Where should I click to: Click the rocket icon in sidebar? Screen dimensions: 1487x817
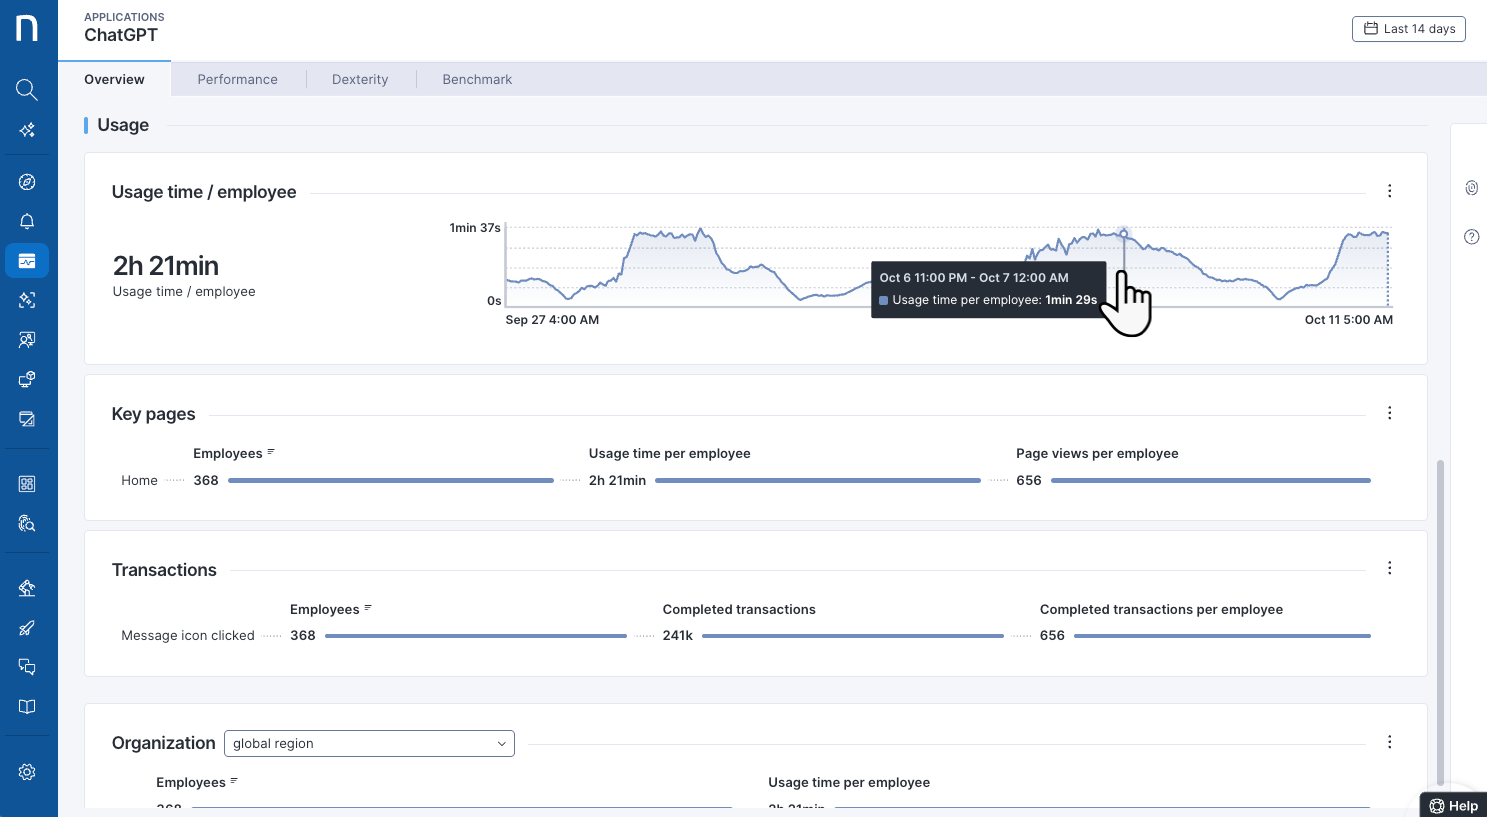coord(27,628)
